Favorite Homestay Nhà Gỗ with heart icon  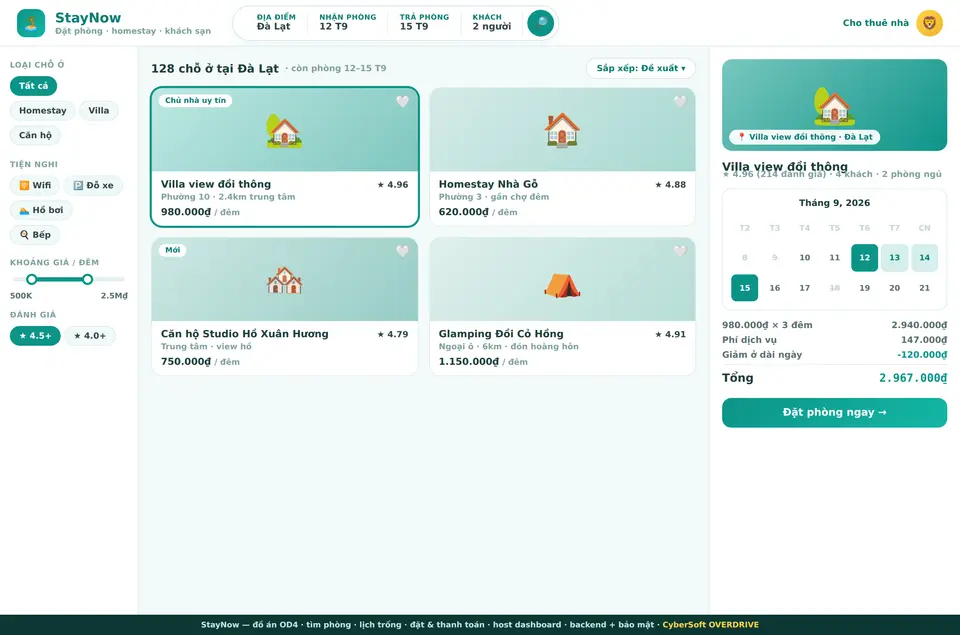pos(680,102)
